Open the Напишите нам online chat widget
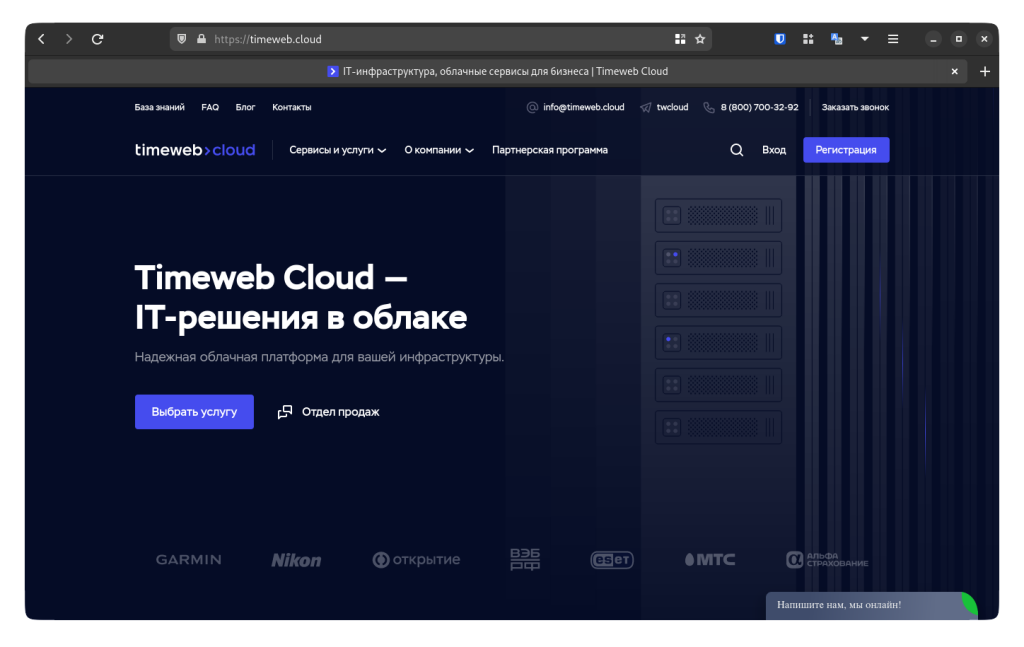 [871, 605]
